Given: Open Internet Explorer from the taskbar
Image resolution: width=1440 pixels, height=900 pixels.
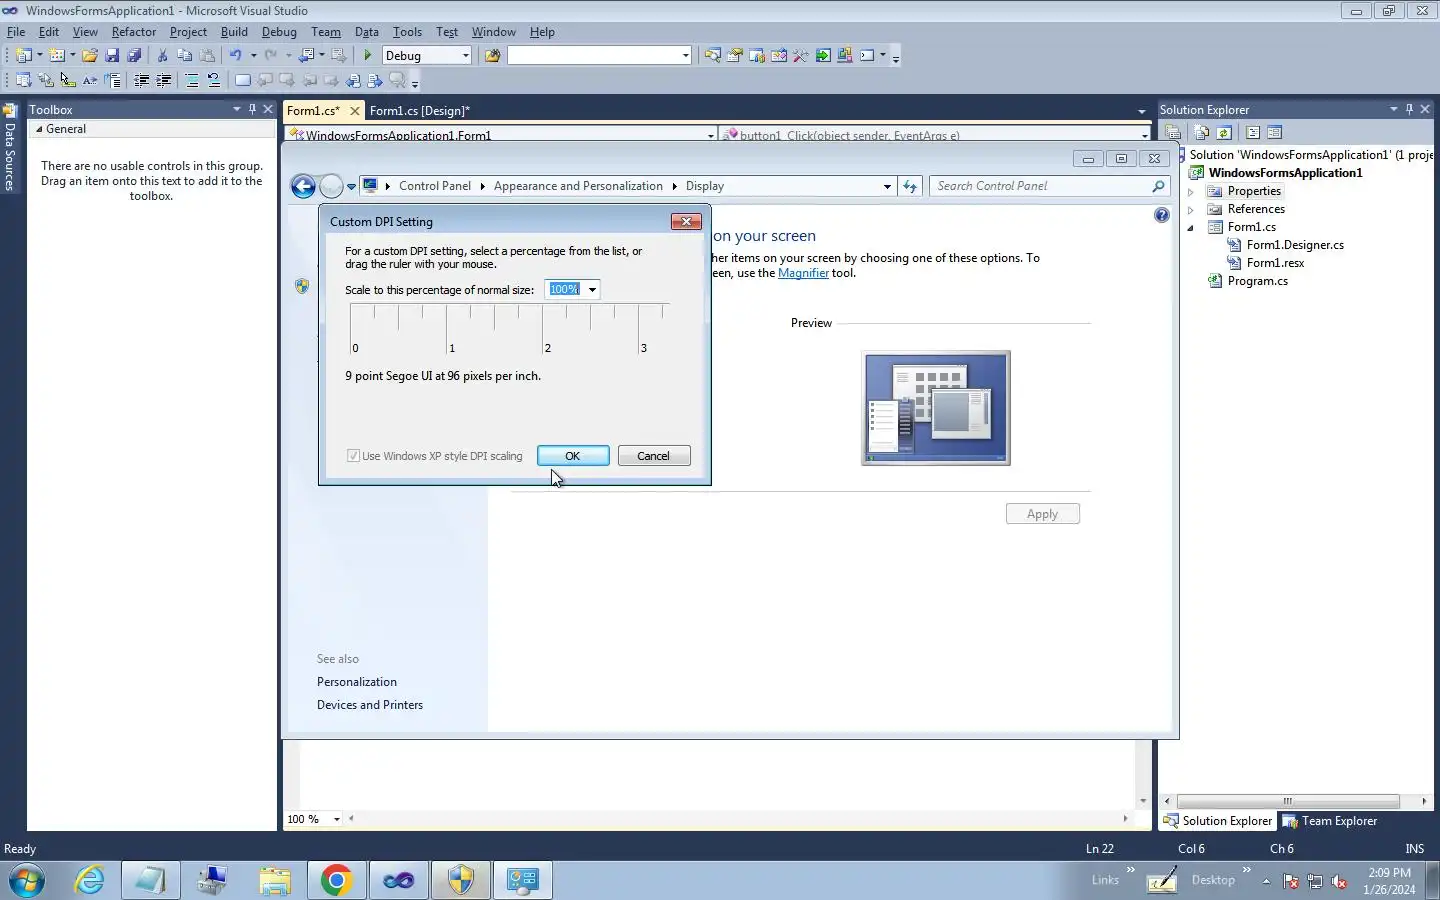Looking at the screenshot, I should click(x=90, y=880).
